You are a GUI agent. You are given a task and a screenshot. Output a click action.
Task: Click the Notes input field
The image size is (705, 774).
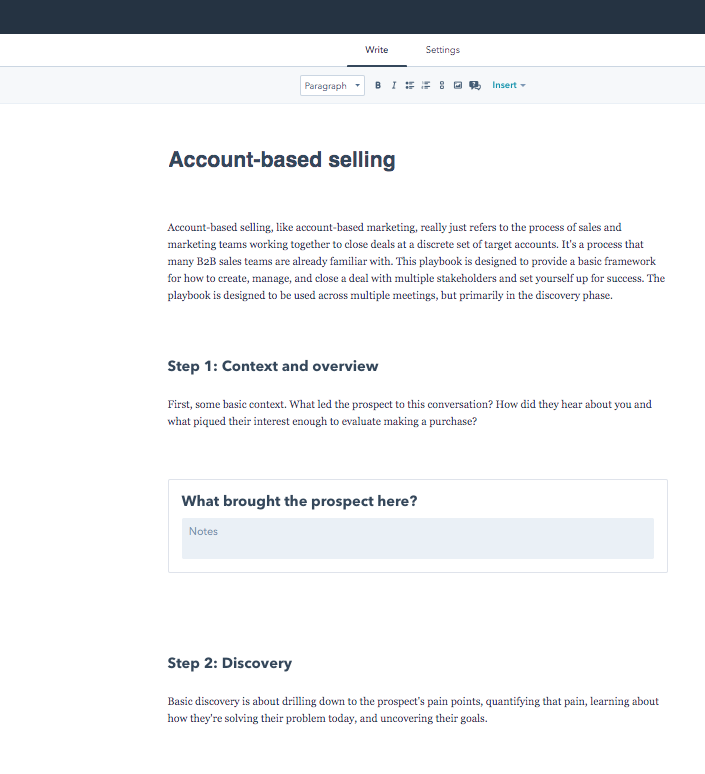[x=417, y=538]
